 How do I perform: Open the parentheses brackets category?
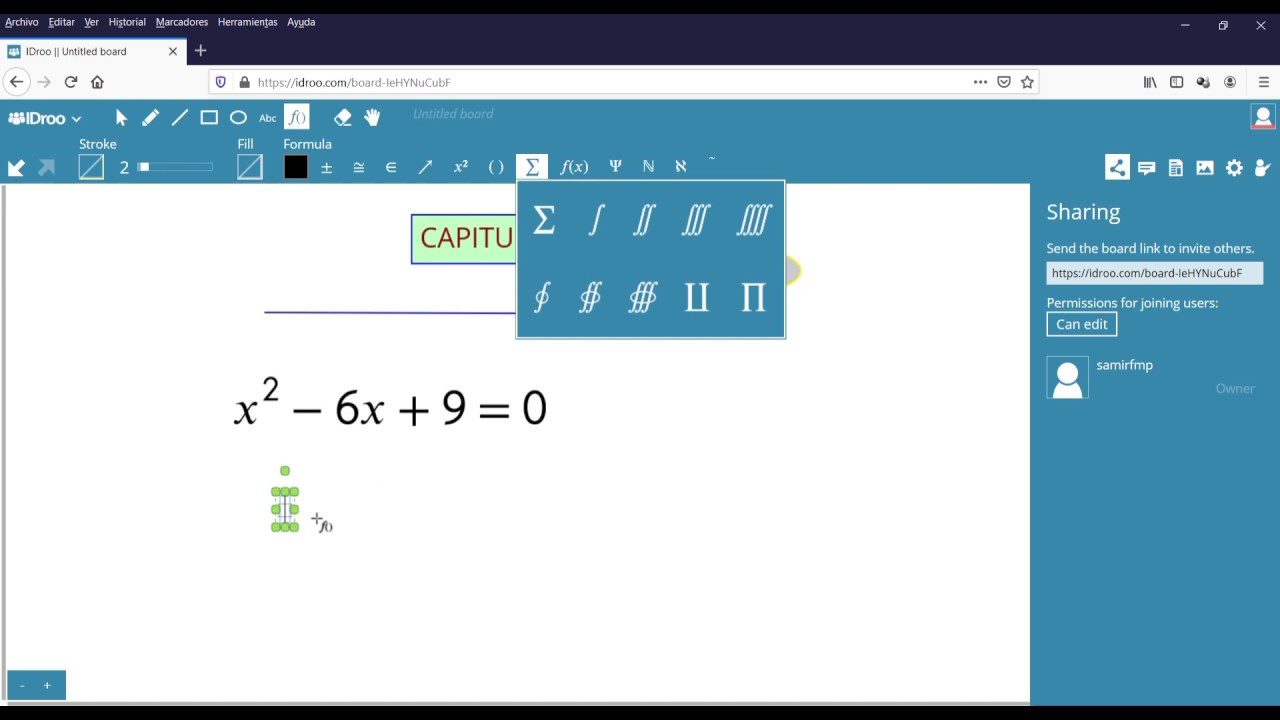[496, 167]
